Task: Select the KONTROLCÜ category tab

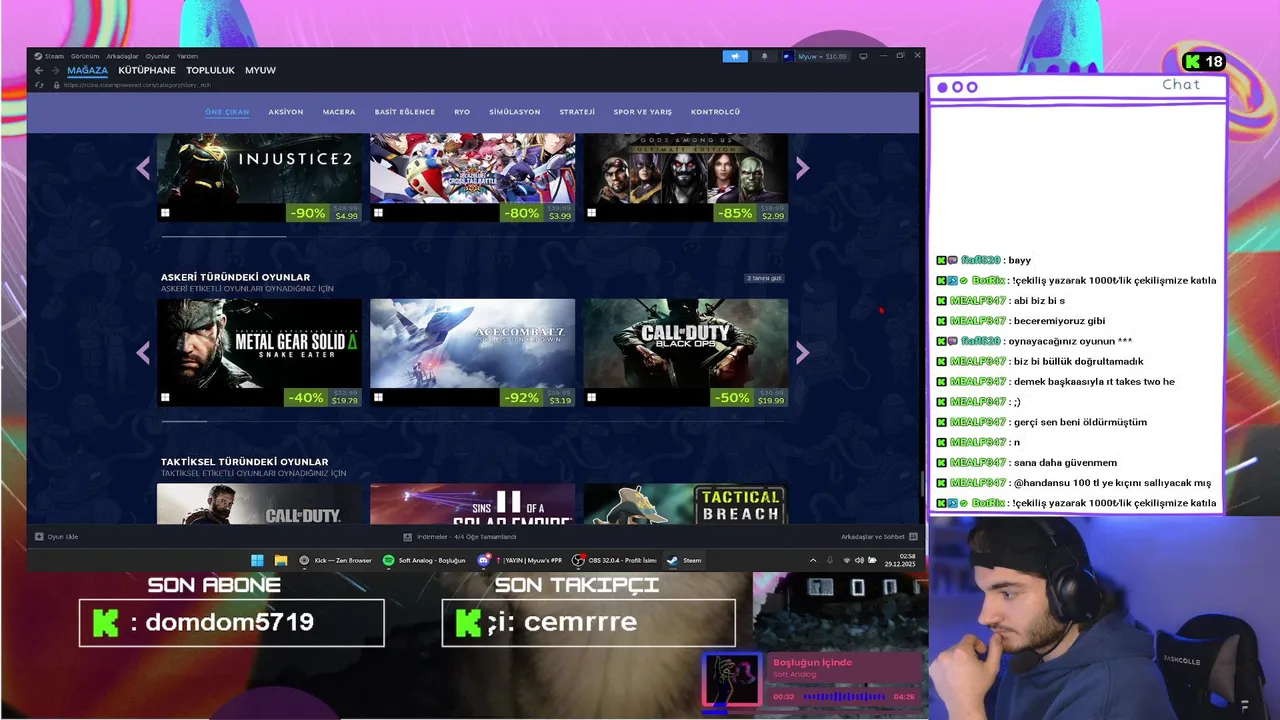Action: [716, 112]
